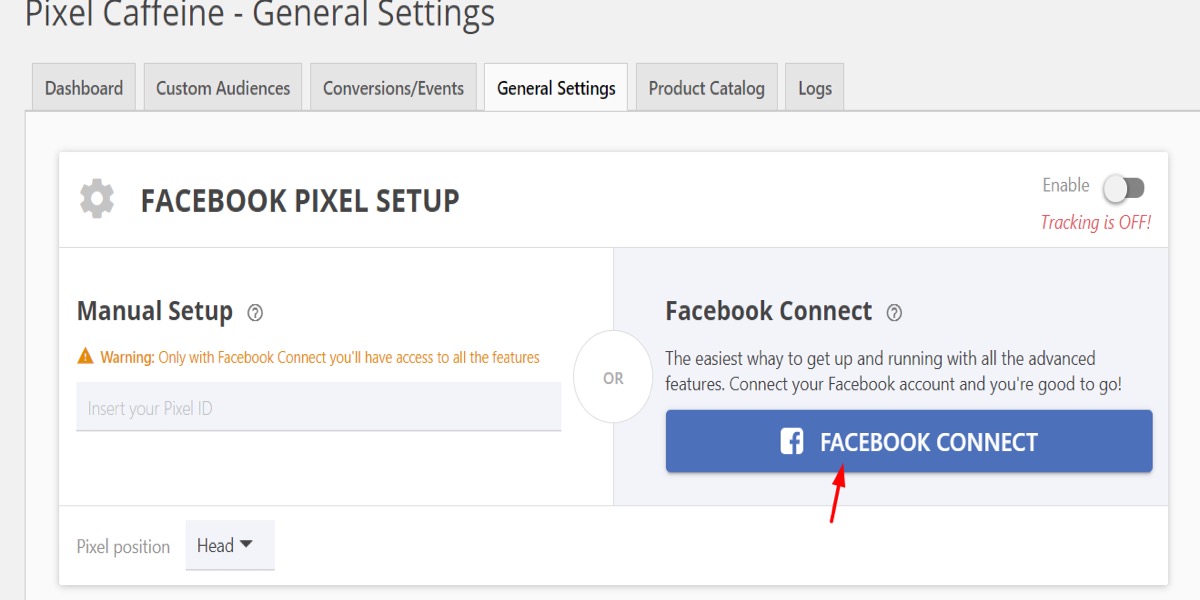
Task: Click the OR divider circle
Action: click(x=613, y=378)
